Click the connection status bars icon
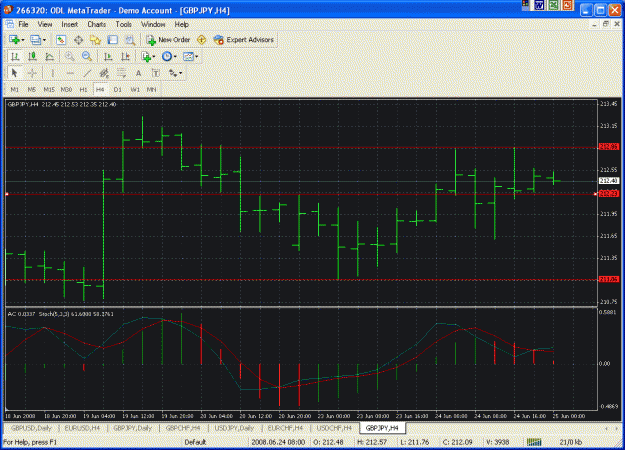This screenshot has height=450, width=625. tap(535, 442)
